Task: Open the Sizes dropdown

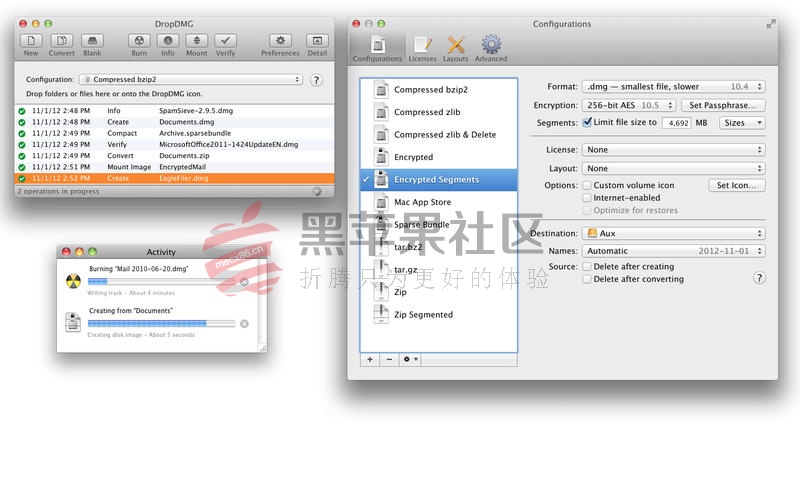Action: 742,123
